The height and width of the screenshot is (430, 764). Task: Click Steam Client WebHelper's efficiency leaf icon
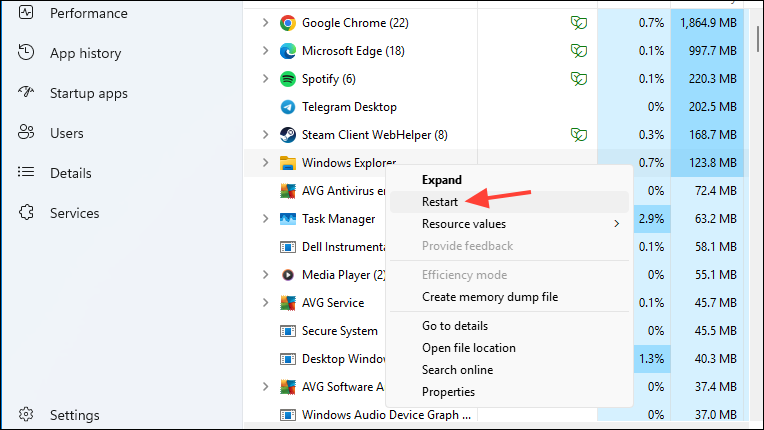click(578, 135)
